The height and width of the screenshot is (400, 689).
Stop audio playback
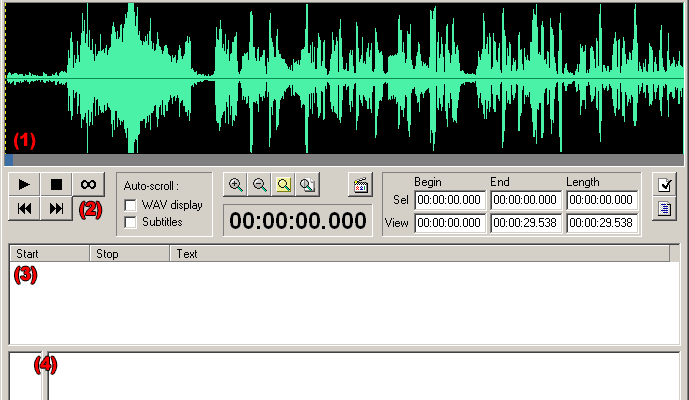[x=56, y=185]
